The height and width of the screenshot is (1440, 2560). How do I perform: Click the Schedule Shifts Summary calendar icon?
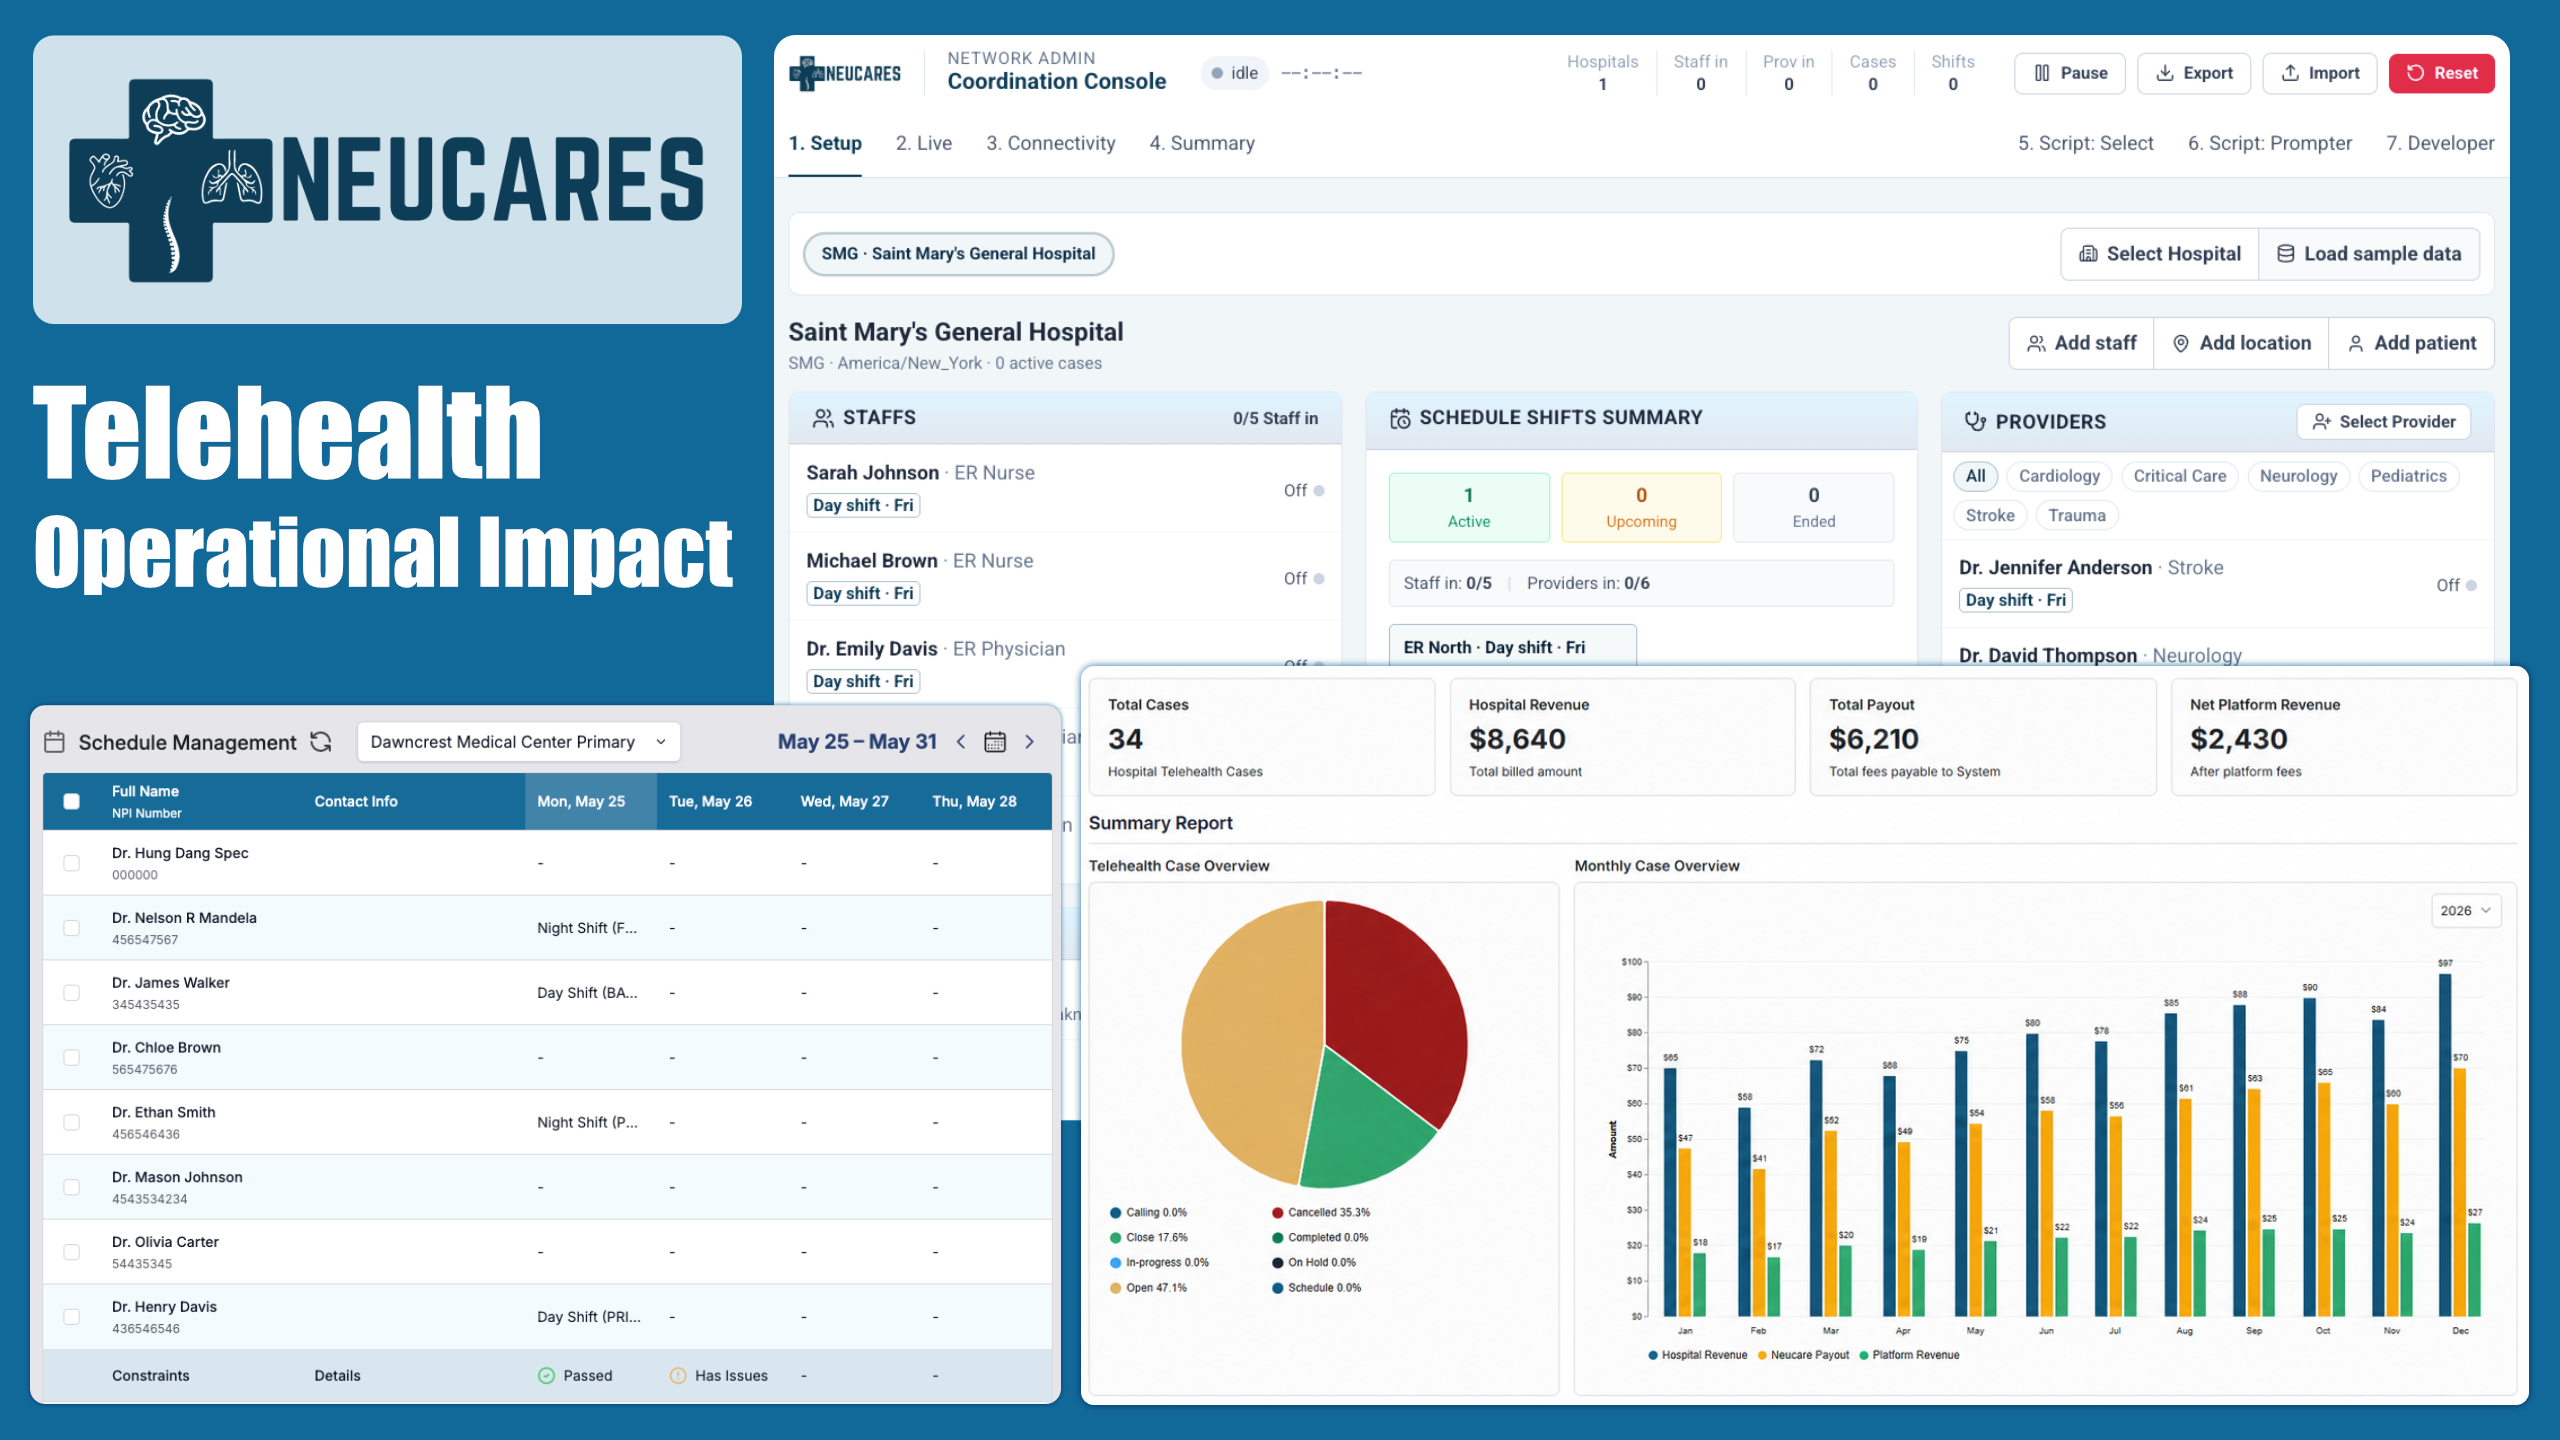1400,418
